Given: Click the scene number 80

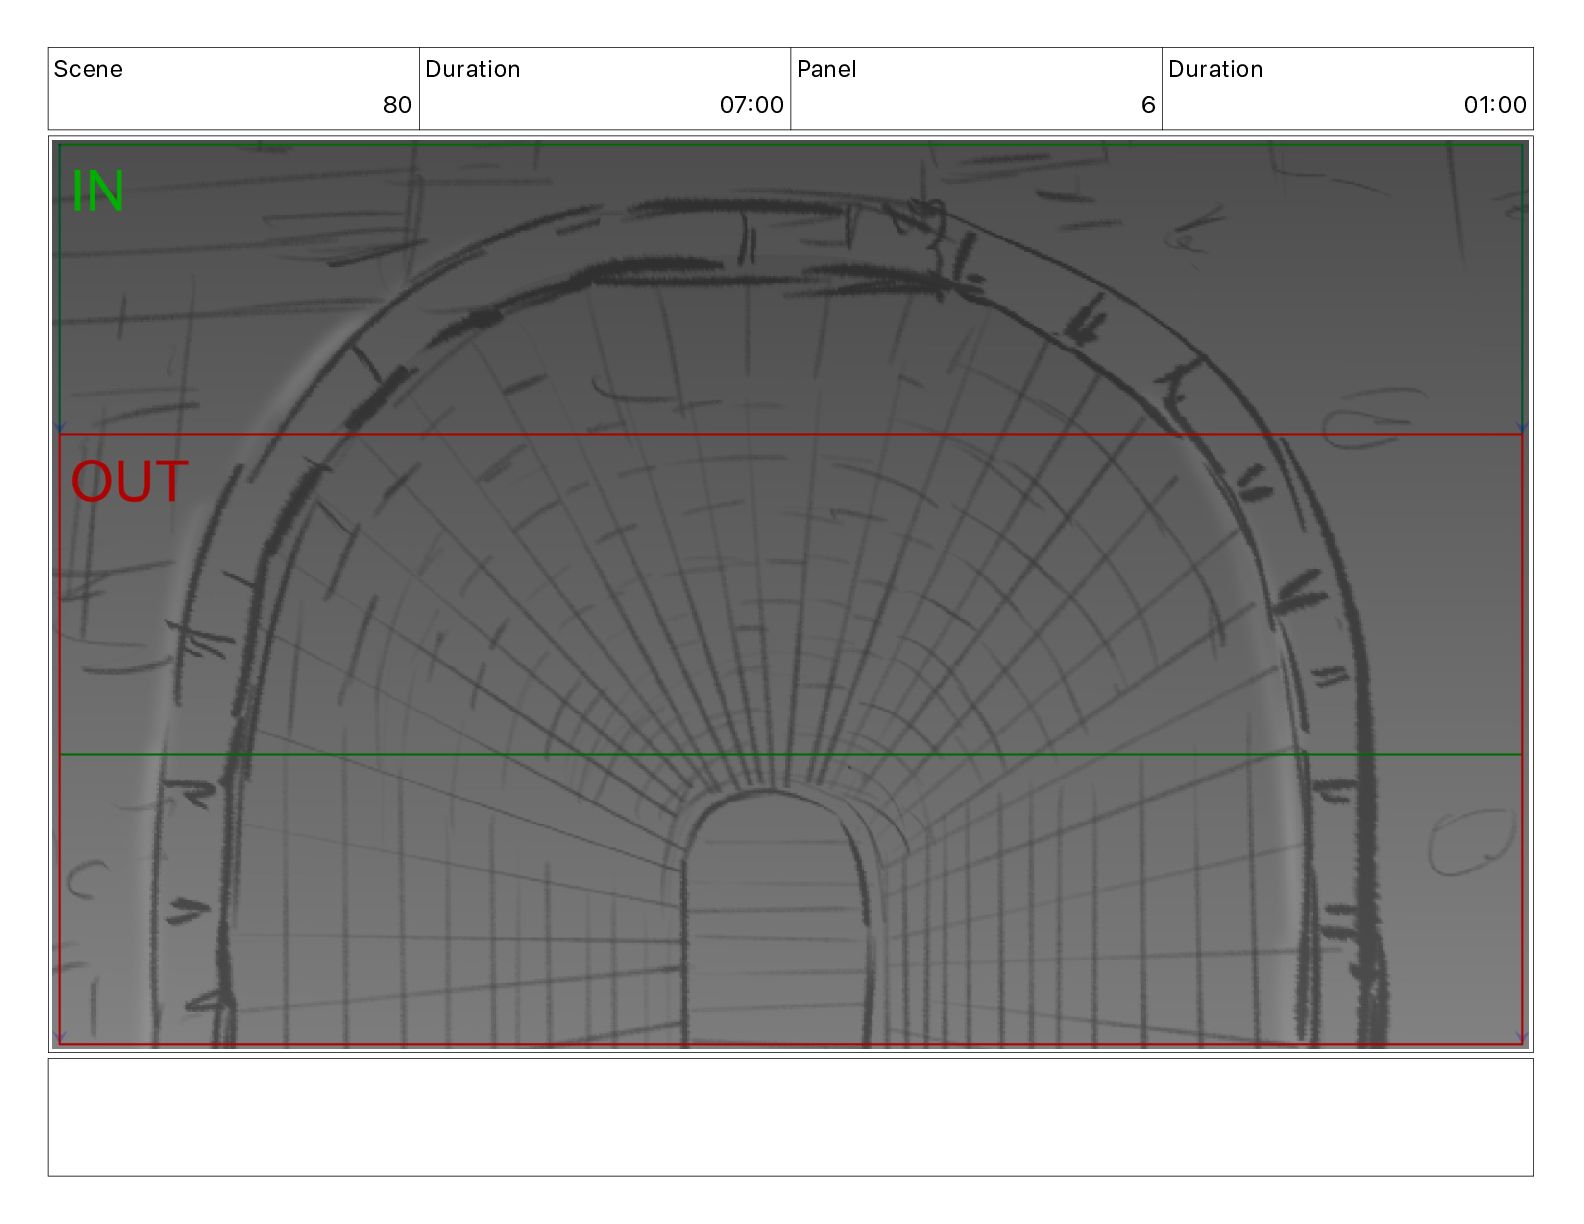Looking at the screenshot, I should (x=397, y=105).
